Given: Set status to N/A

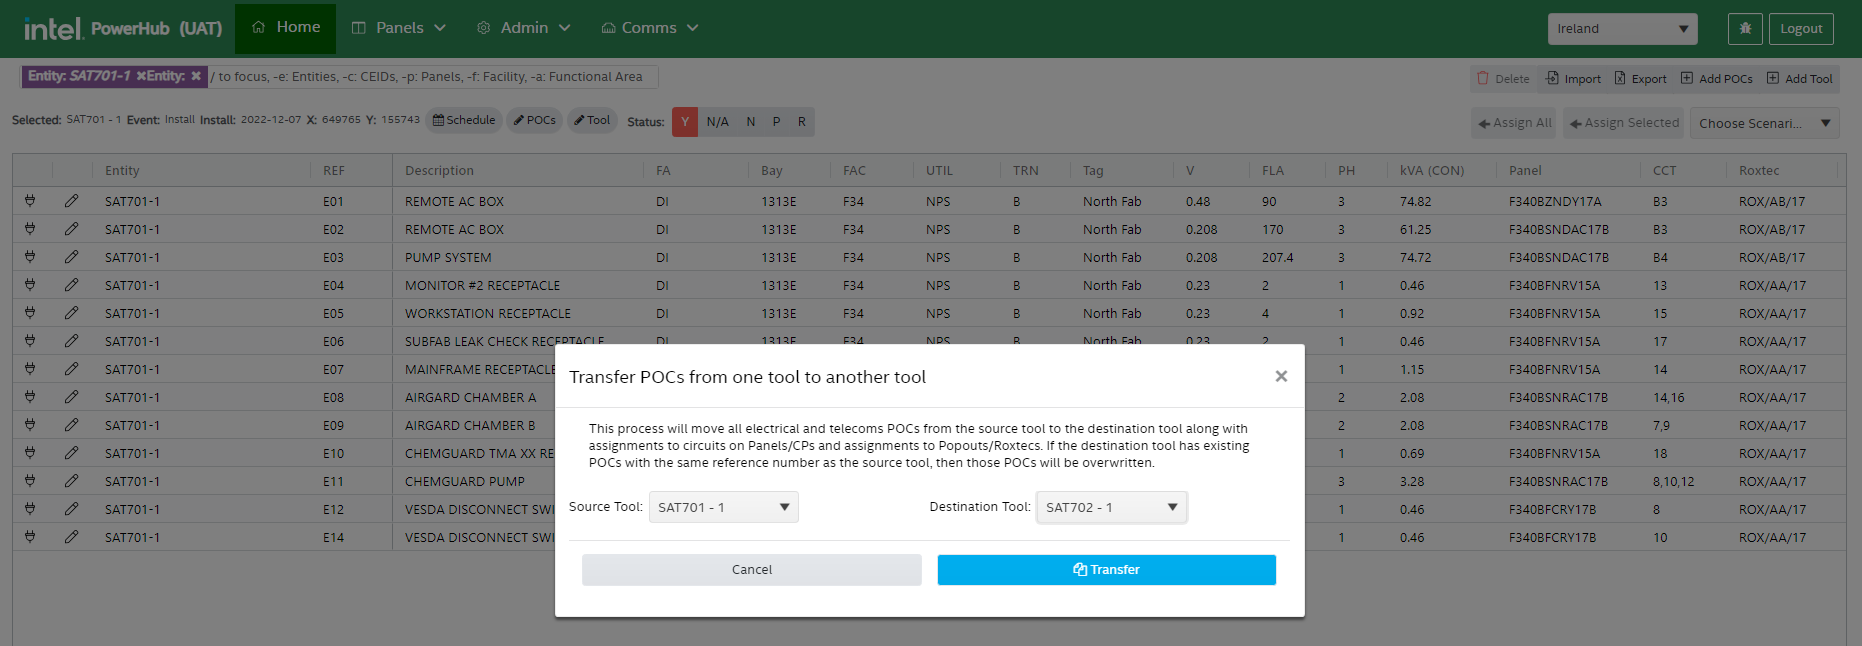Looking at the screenshot, I should click(717, 122).
